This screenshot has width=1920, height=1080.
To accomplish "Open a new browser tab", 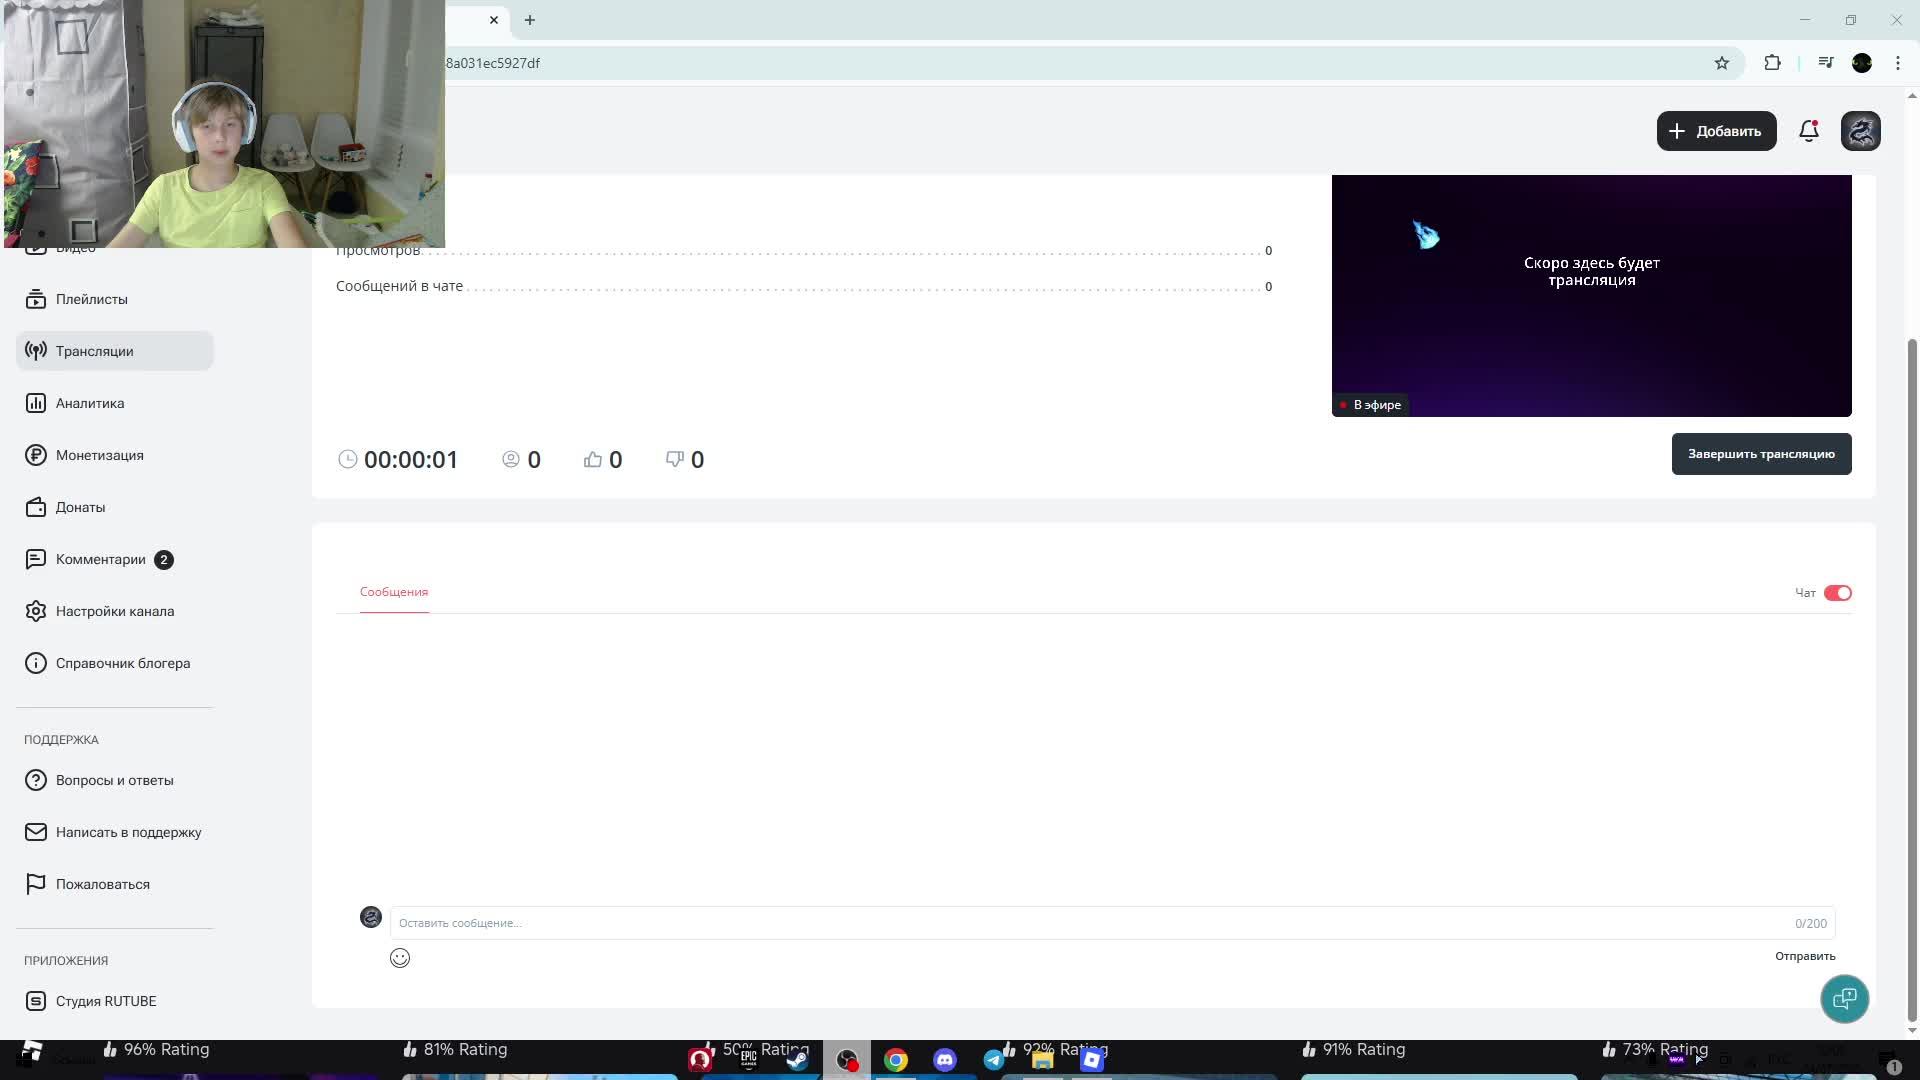I will [530, 20].
